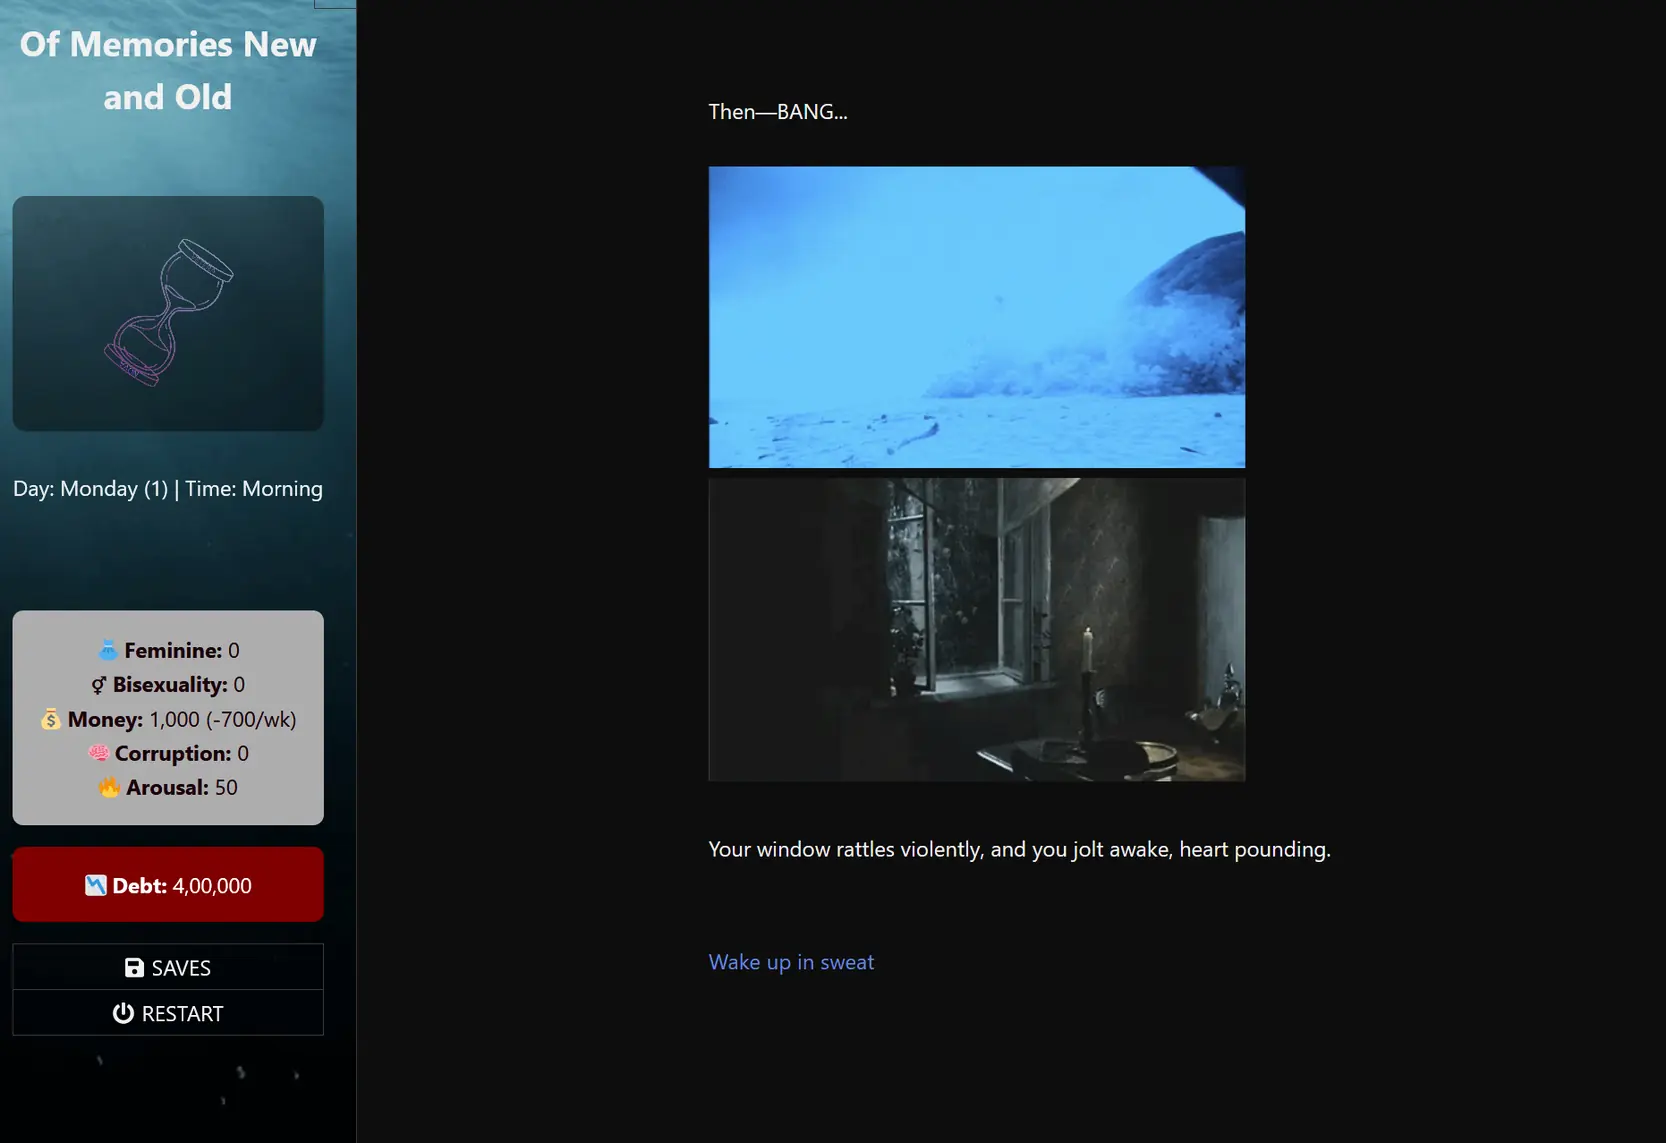Click the flame icon next to Arousal

(109, 788)
